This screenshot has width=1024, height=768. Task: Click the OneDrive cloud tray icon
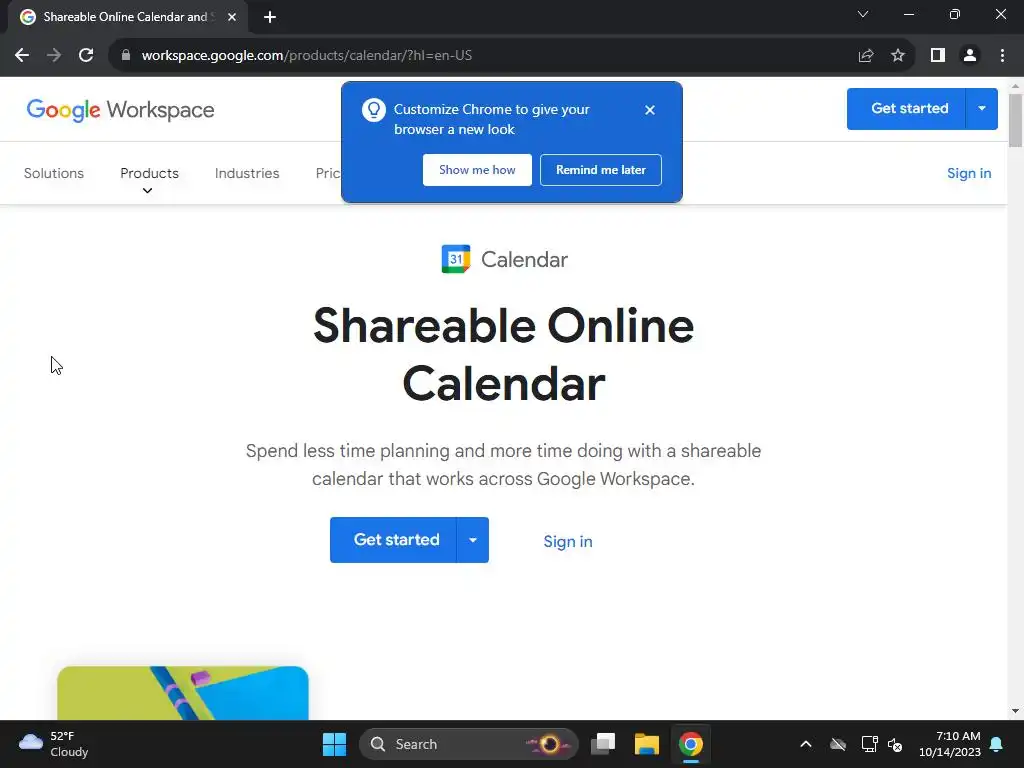838,744
